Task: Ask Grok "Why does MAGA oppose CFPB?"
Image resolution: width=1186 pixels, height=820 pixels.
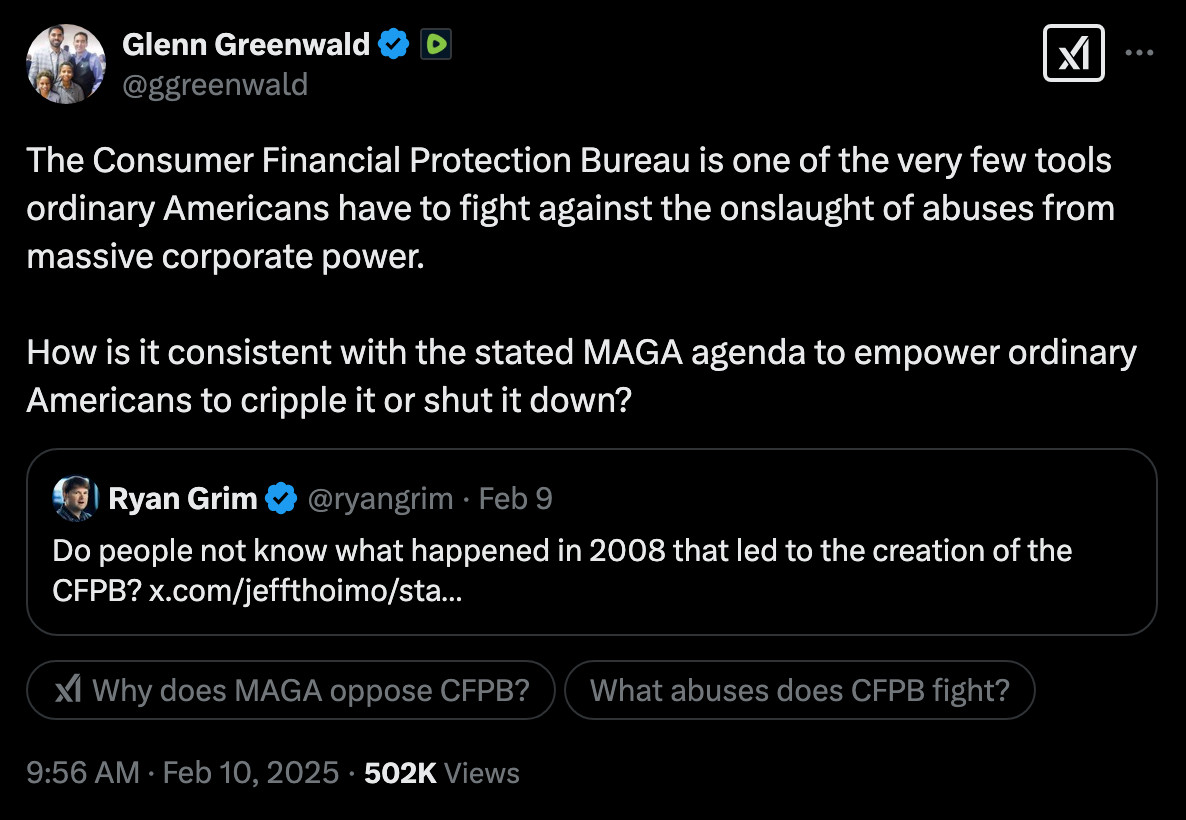Action: [x=290, y=690]
